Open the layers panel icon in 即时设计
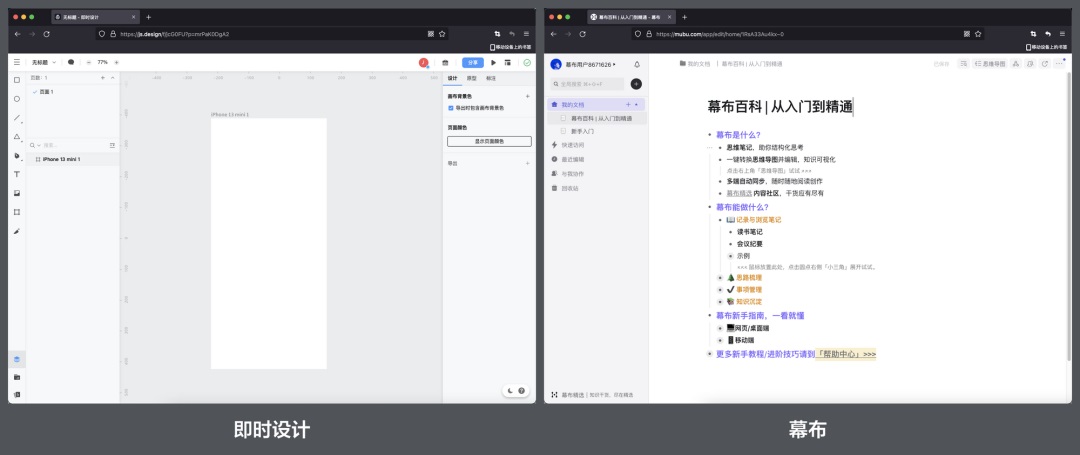 pyautogui.click(x=17, y=359)
